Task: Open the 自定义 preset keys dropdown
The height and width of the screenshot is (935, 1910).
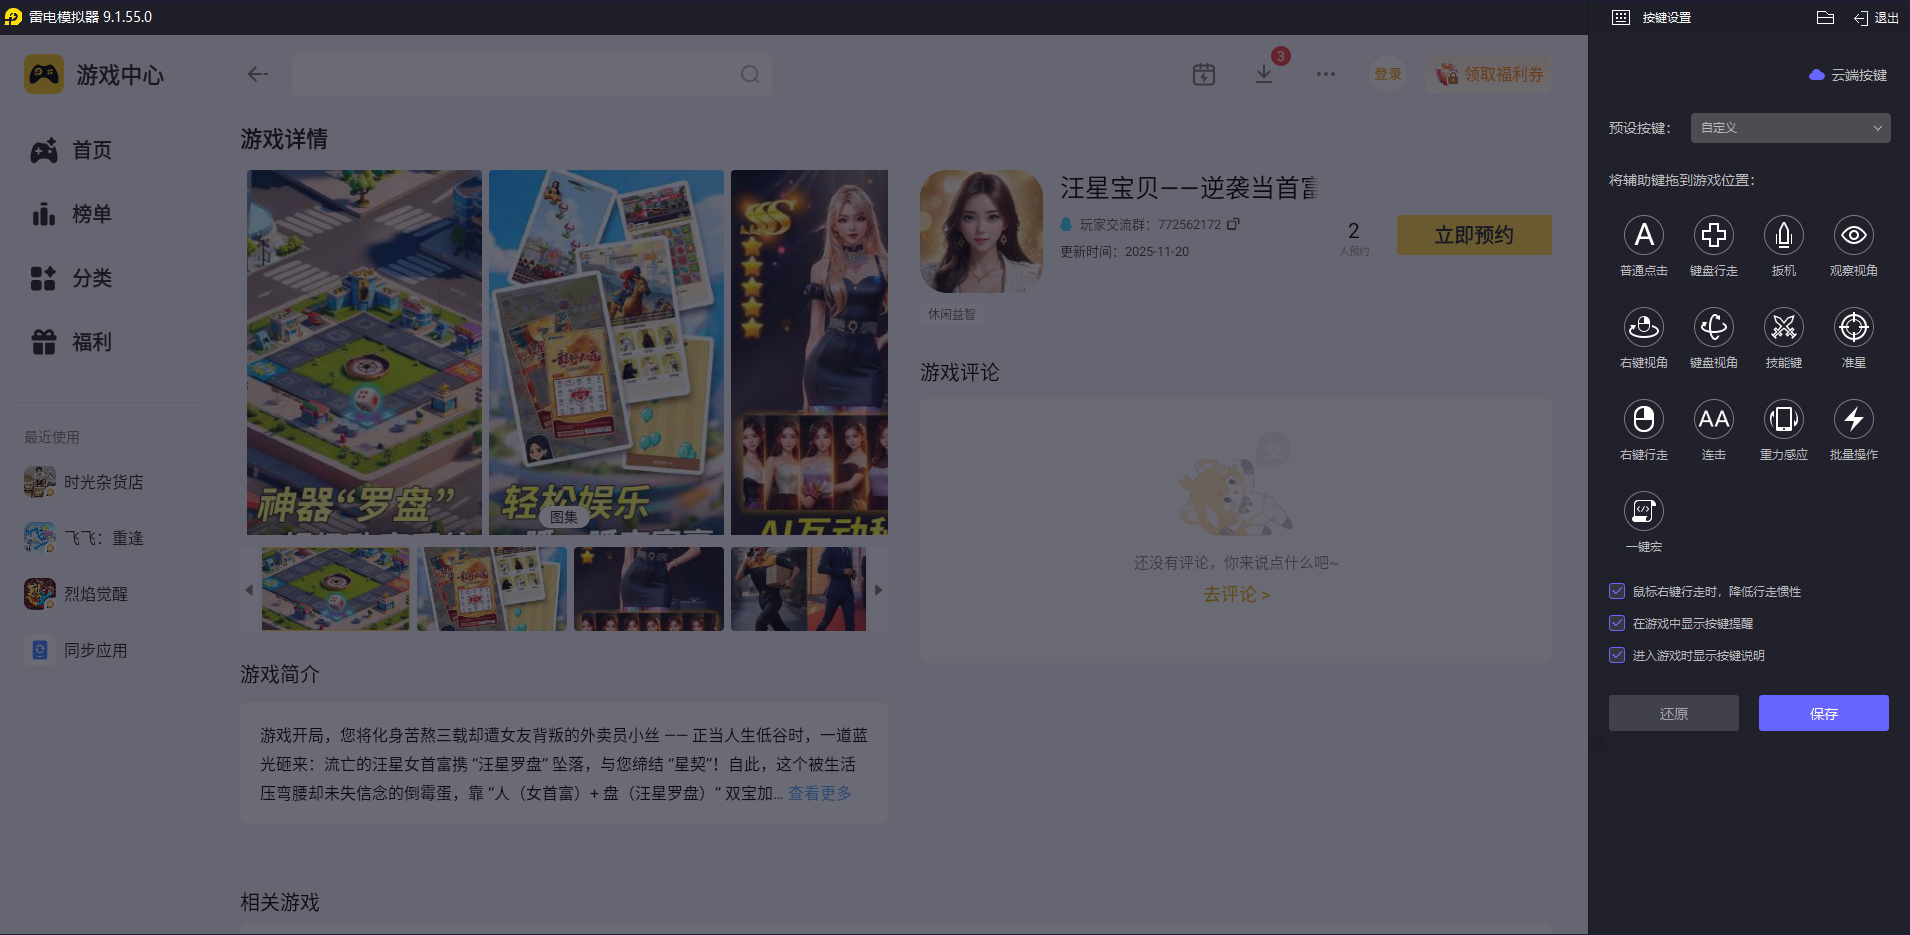Action: click(1788, 127)
